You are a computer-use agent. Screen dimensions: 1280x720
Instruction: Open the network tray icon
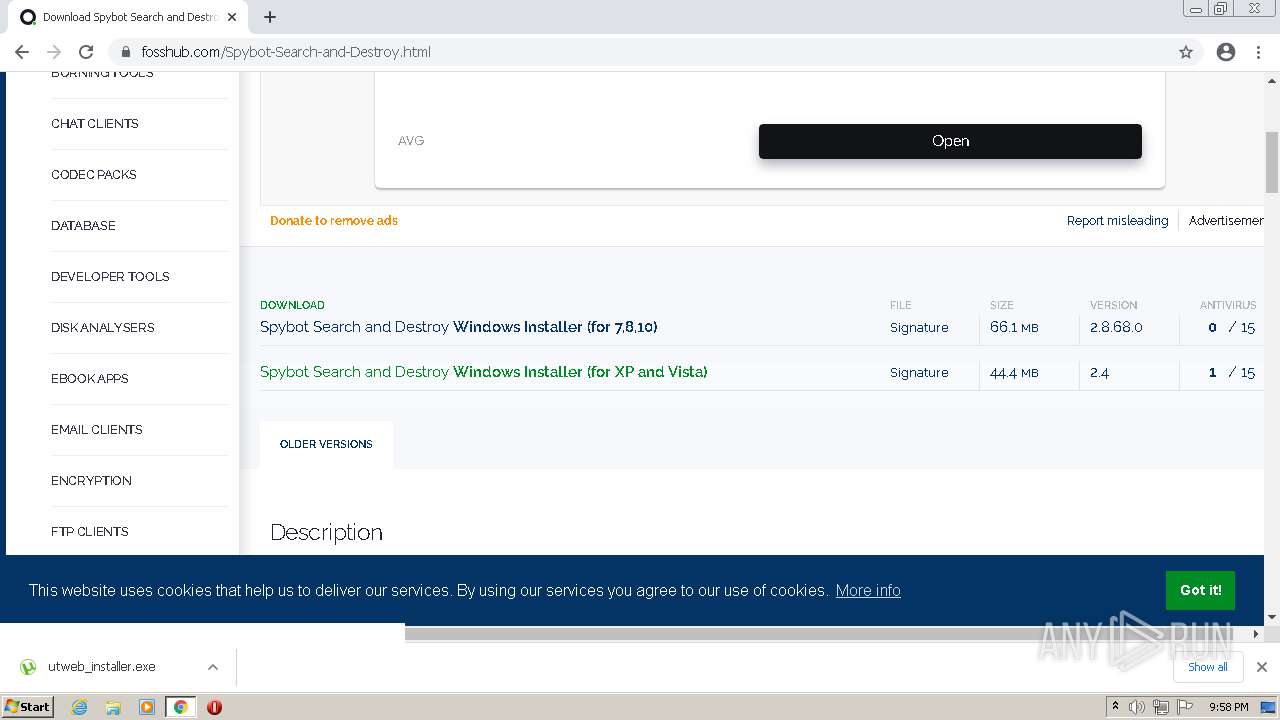1160,707
